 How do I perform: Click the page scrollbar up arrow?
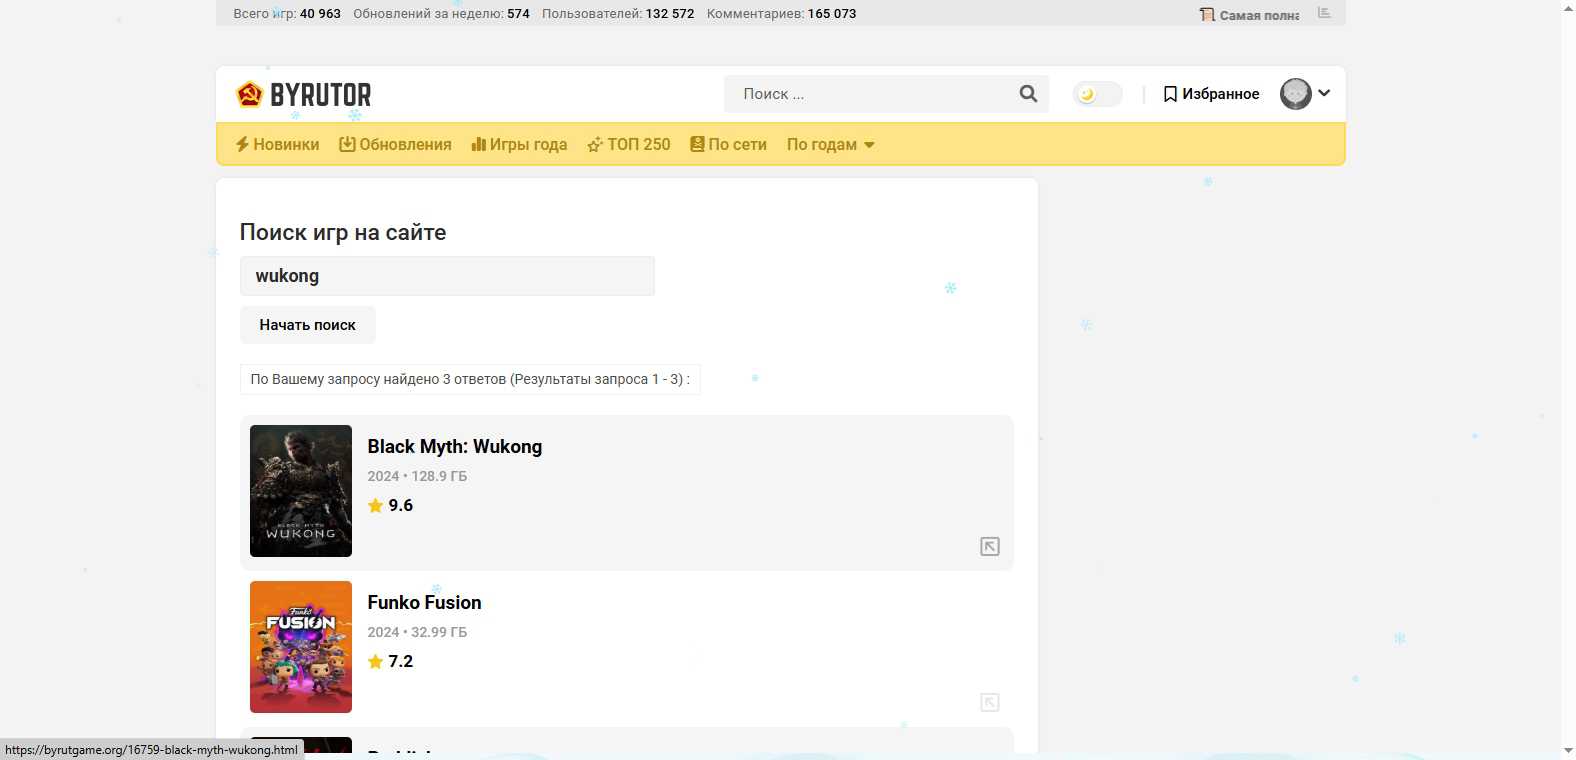click(1568, 8)
